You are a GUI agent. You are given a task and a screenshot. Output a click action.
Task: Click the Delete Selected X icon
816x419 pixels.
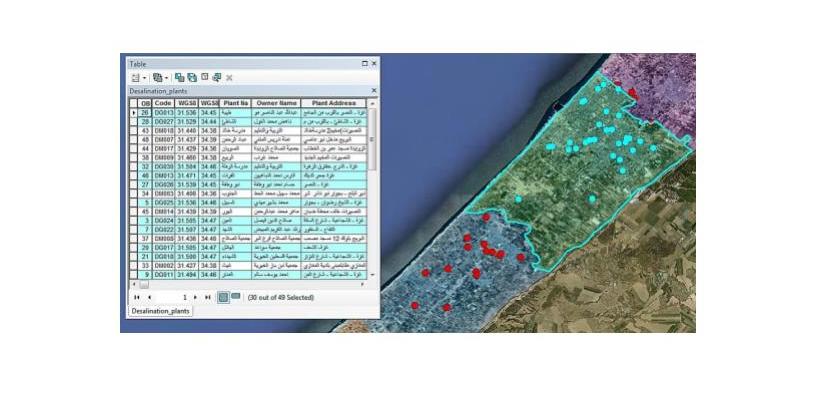pos(229,77)
